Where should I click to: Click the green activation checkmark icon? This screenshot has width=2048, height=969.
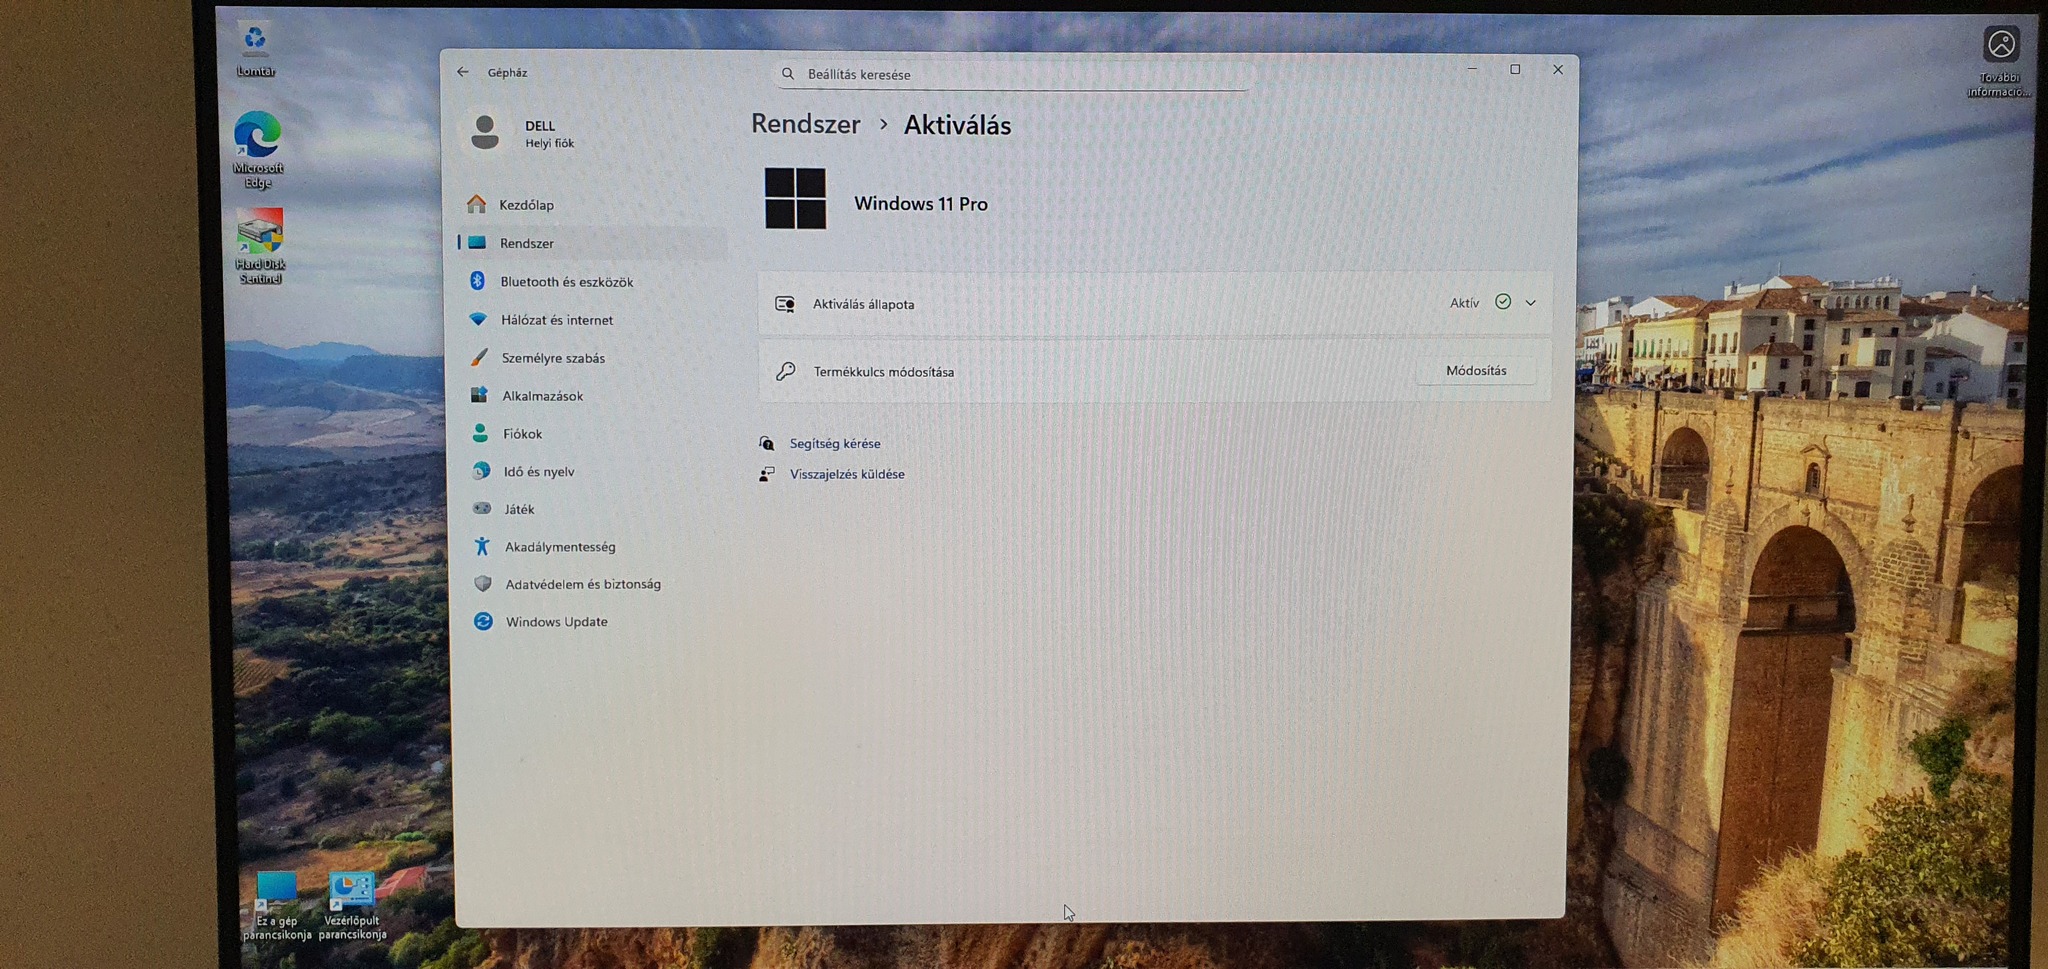click(x=1503, y=302)
